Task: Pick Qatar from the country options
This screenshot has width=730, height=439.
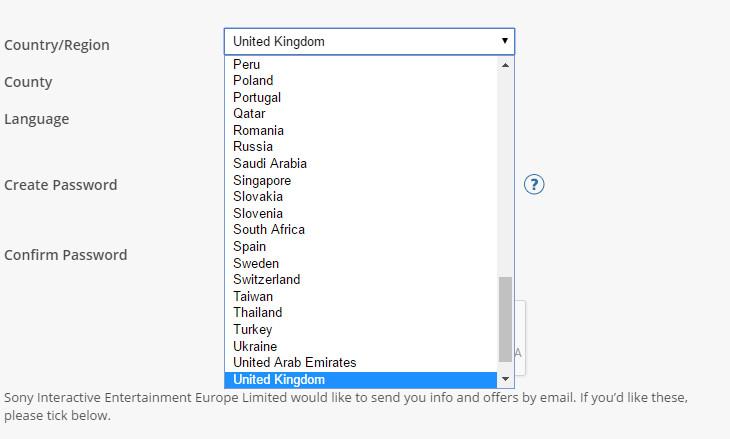Action: (x=361, y=114)
